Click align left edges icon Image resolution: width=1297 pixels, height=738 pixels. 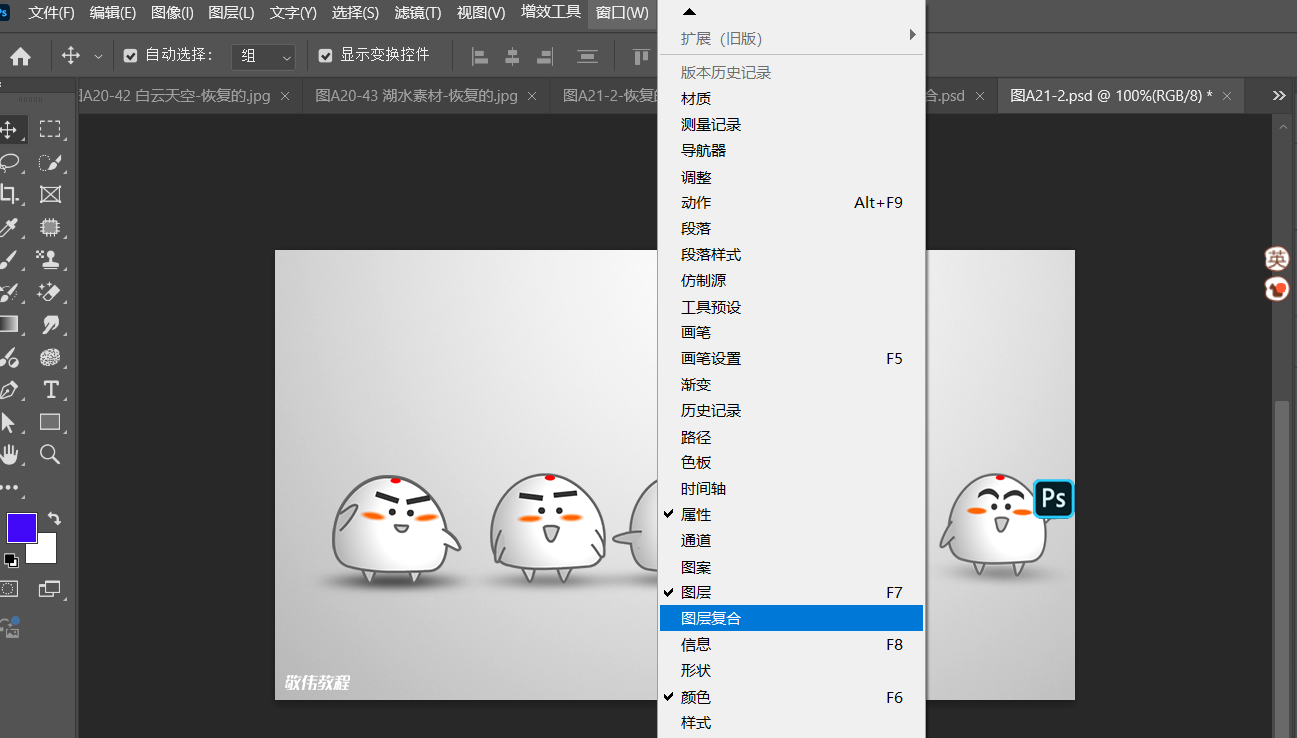pos(480,56)
